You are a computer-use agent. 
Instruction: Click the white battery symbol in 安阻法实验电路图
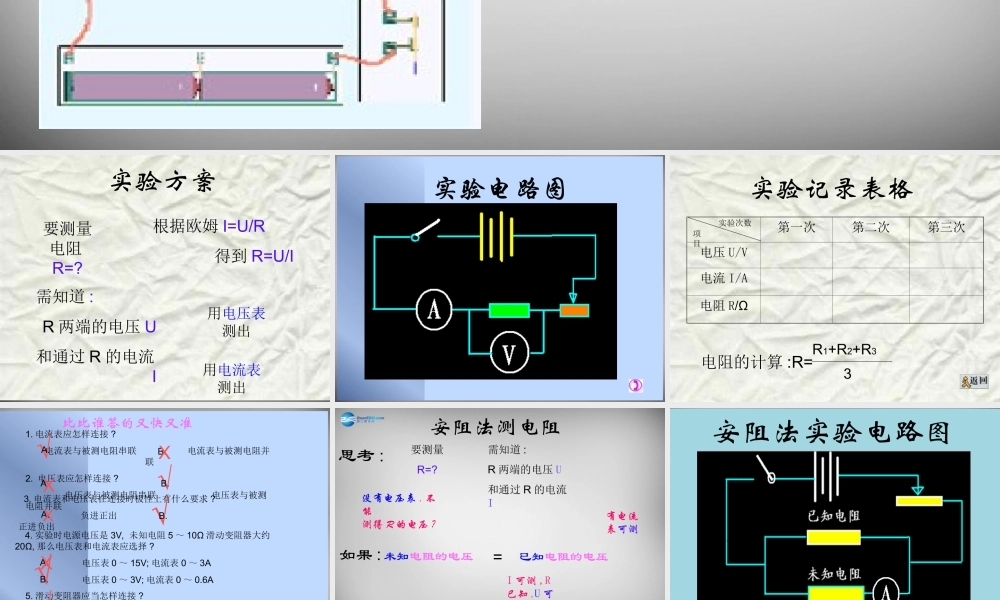(826, 477)
